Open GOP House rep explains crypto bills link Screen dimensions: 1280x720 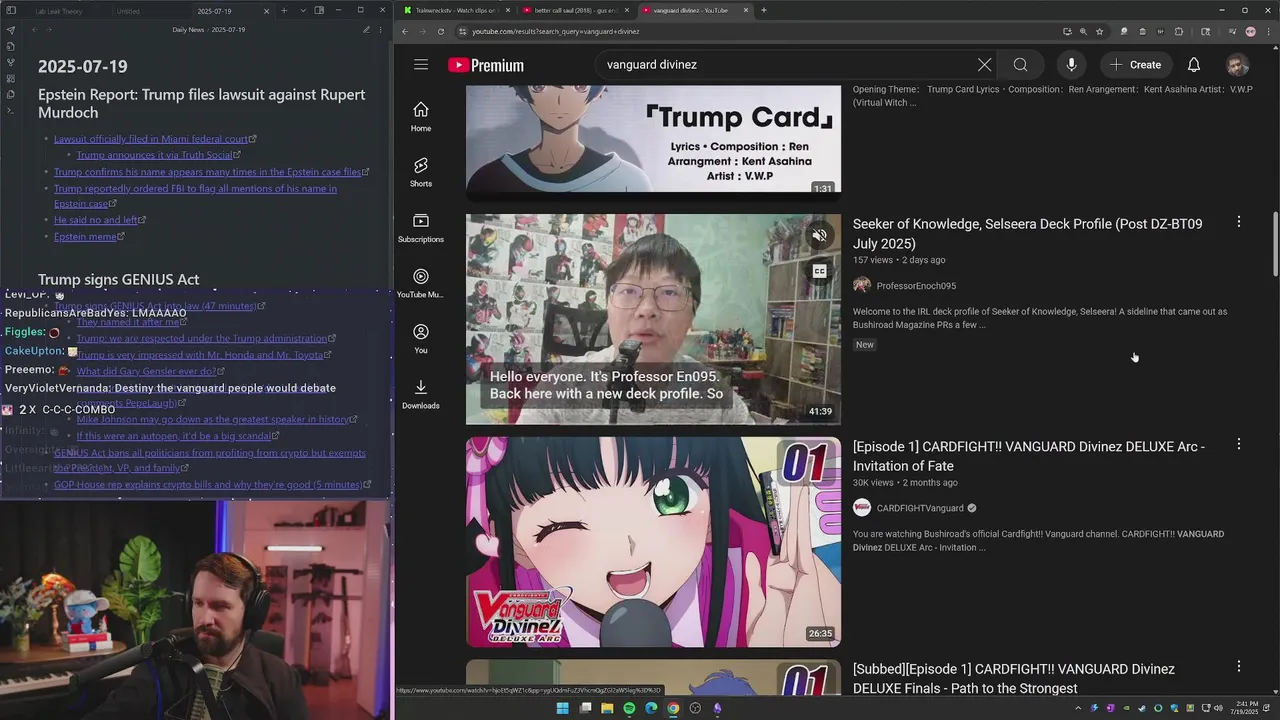coord(208,485)
